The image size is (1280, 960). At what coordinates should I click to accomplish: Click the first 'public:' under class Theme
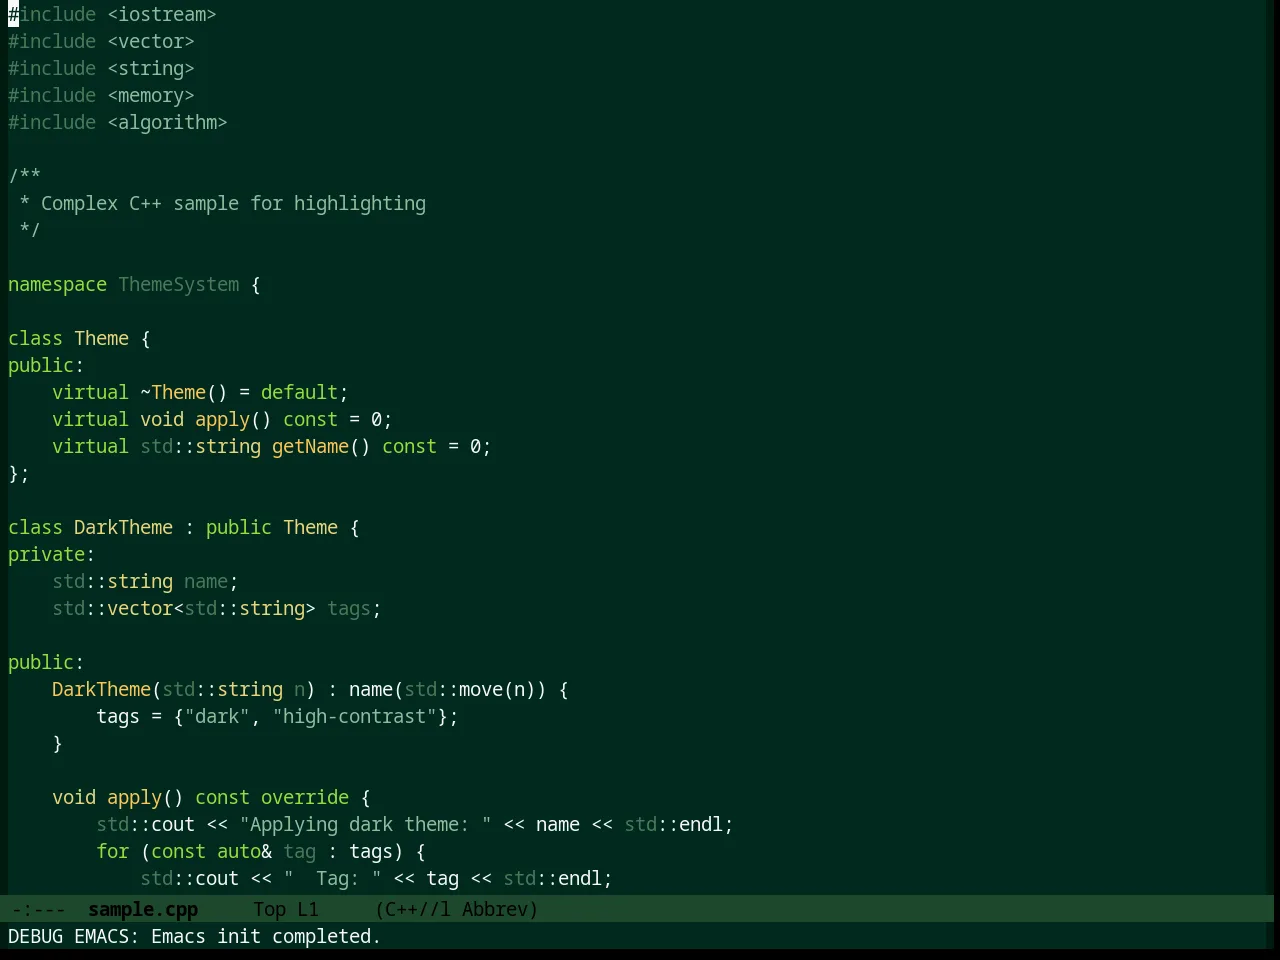[46, 366]
